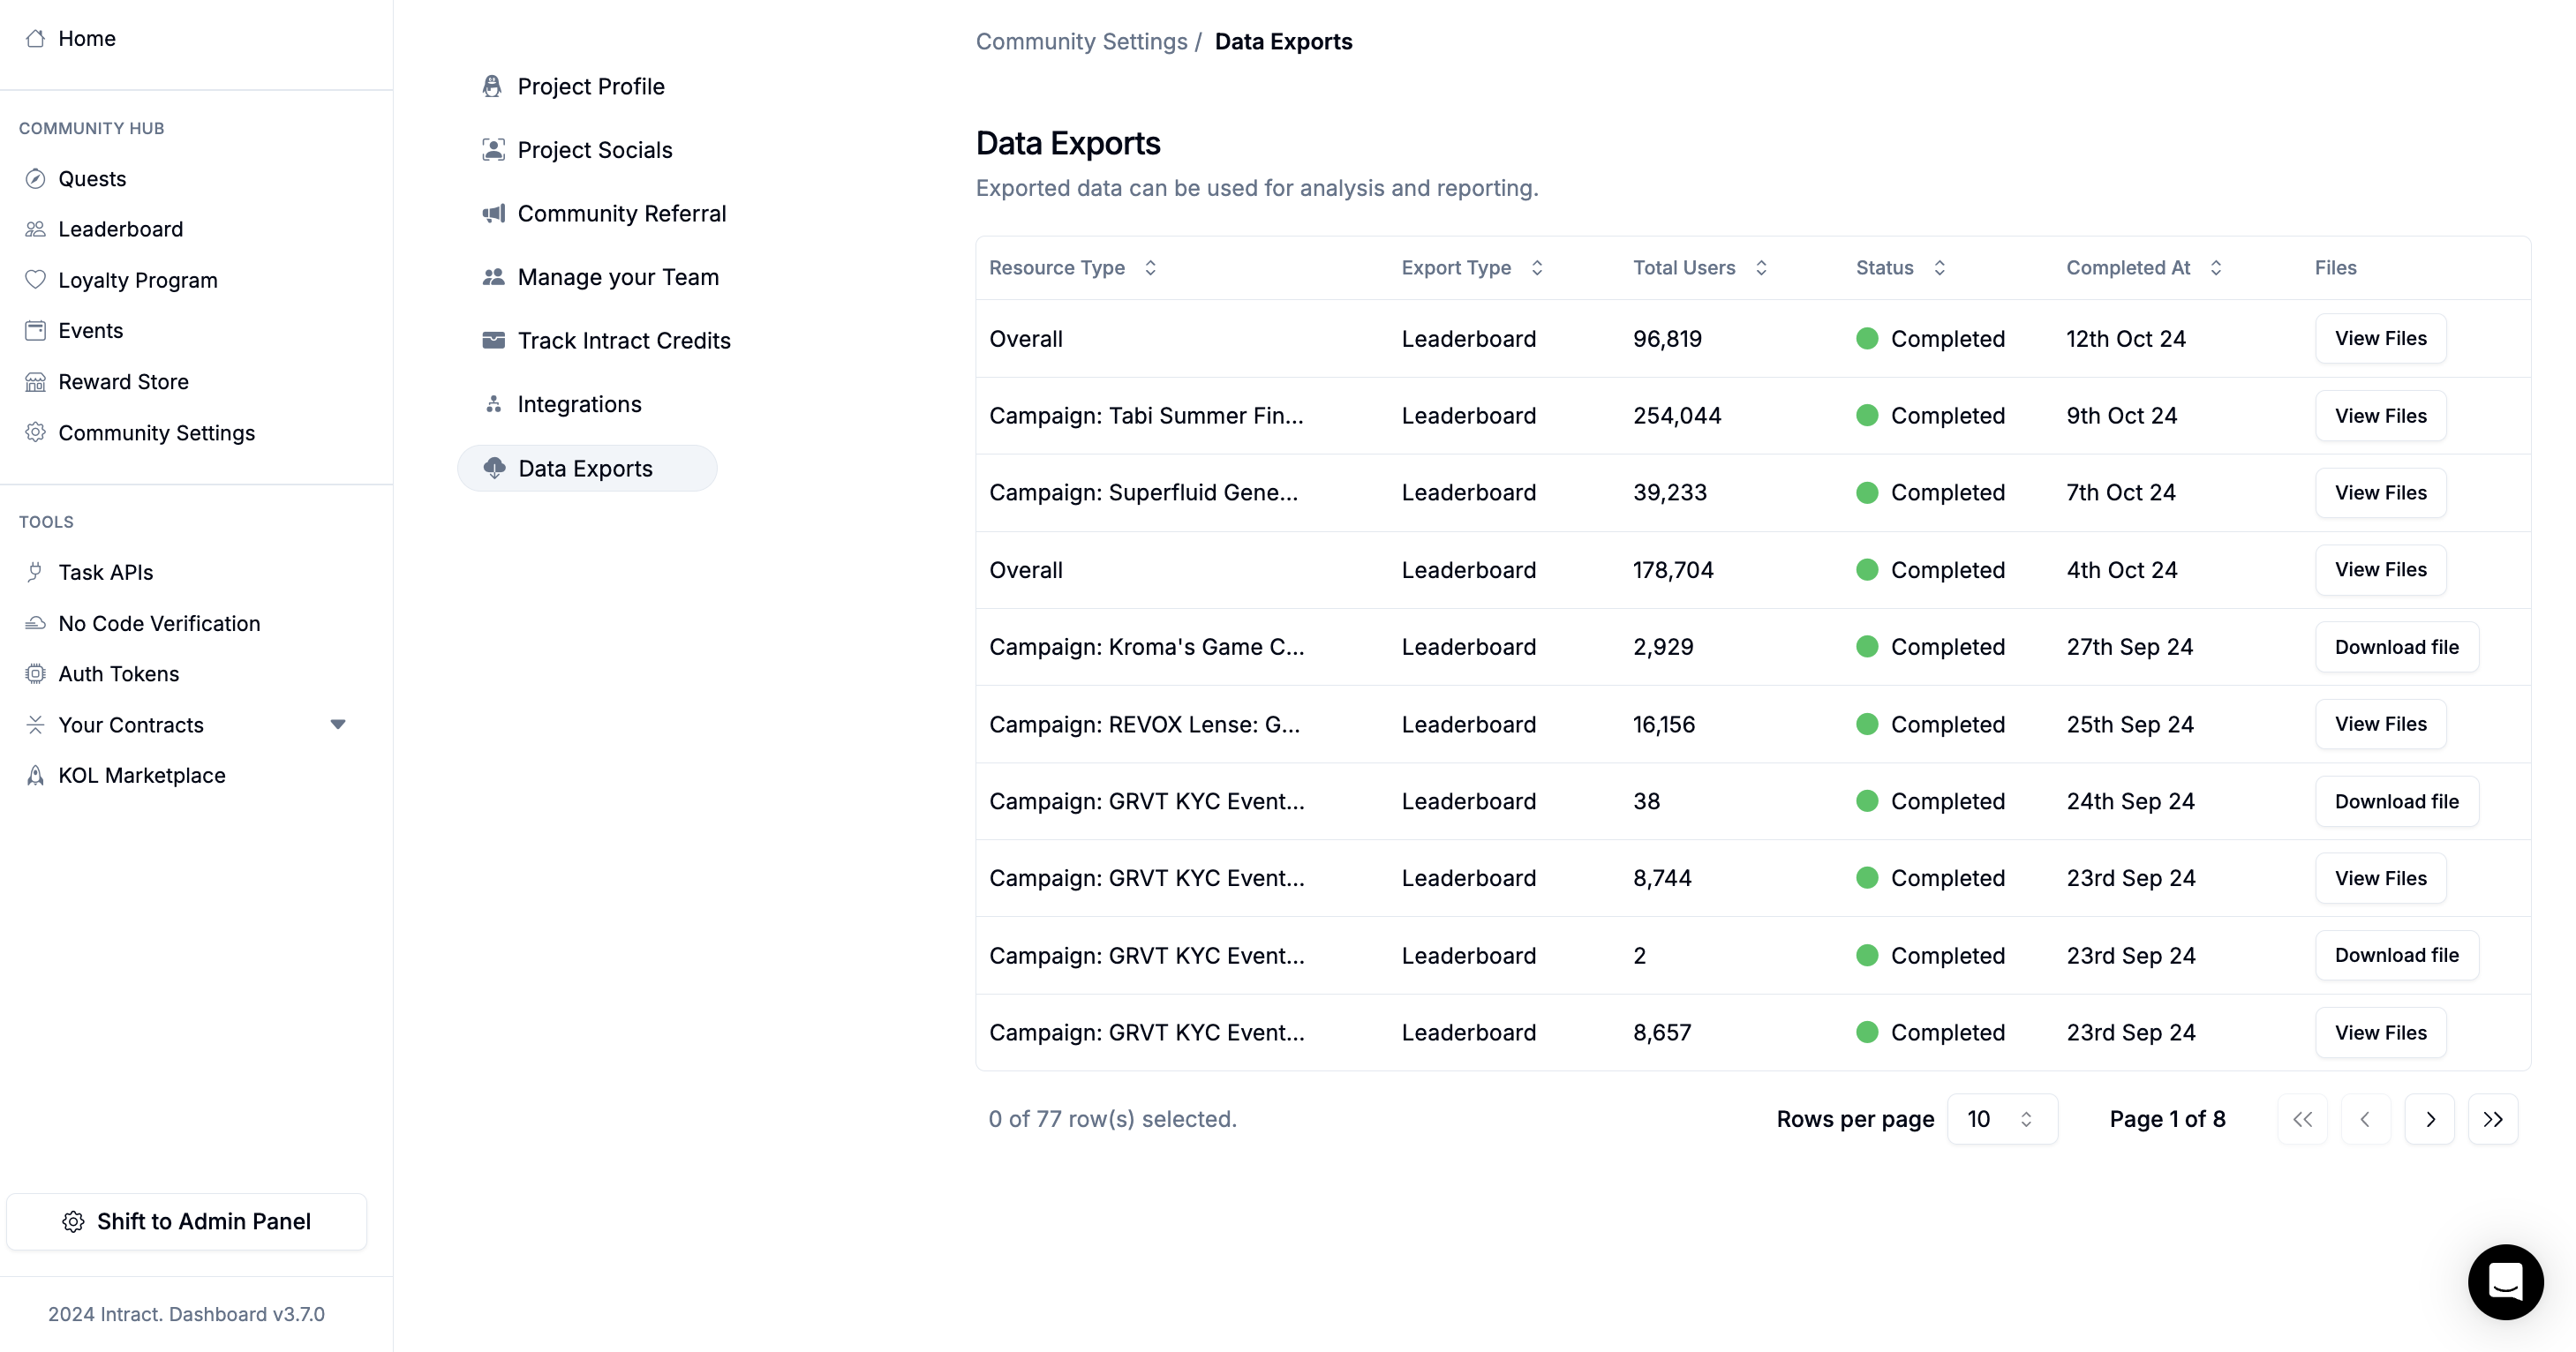Open the Rows per page dropdown
The height and width of the screenshot is (1352, 2576).
coord(2001,1119)
